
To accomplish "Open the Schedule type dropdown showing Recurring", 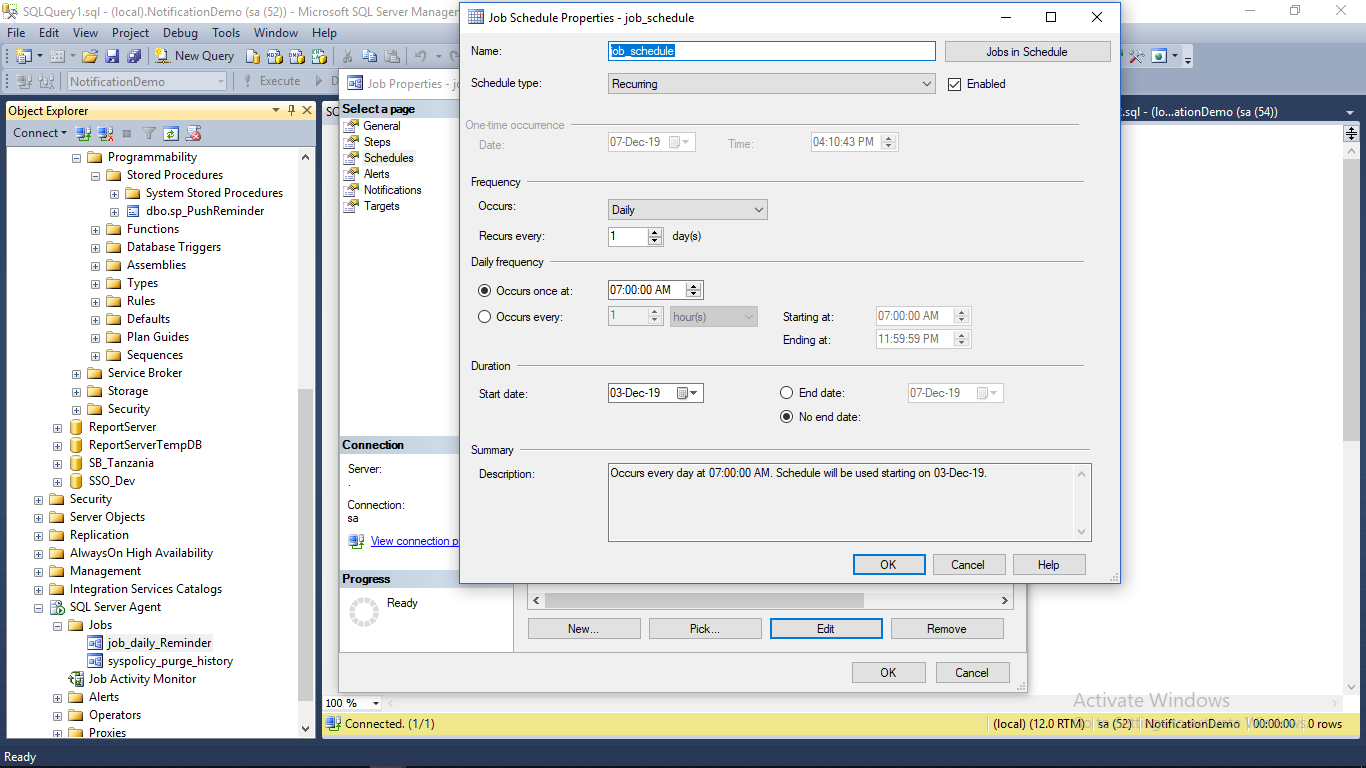I will (x=771, y=84).
